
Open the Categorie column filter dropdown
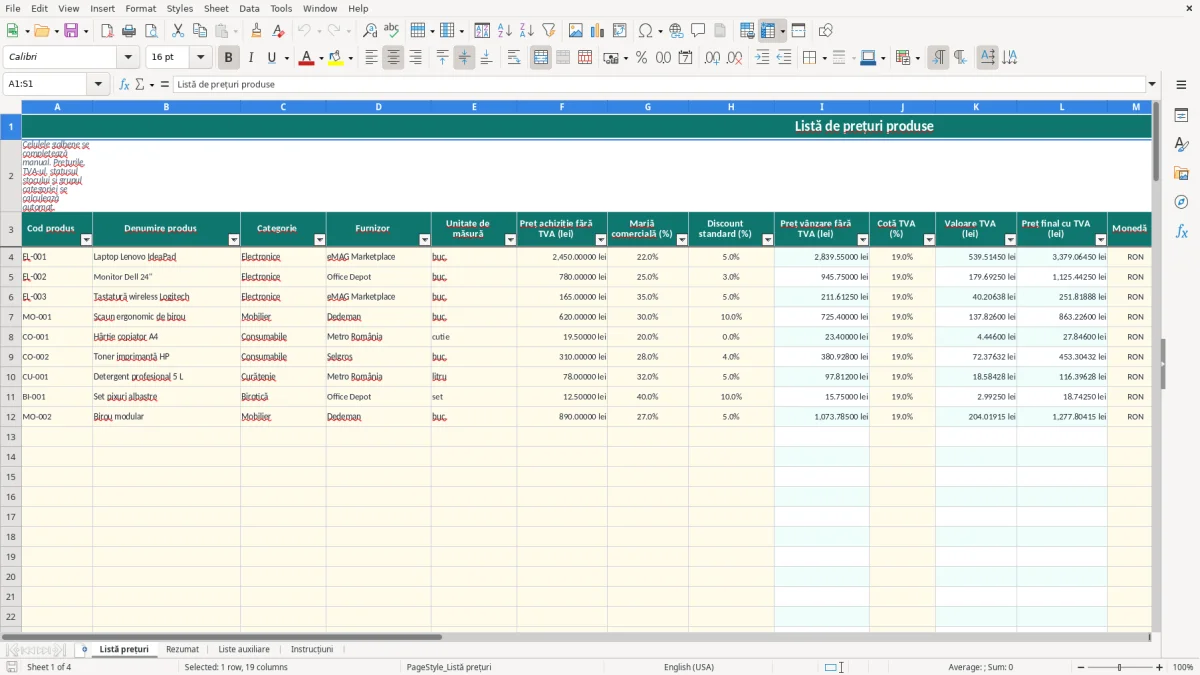click(x=320, y=240)
